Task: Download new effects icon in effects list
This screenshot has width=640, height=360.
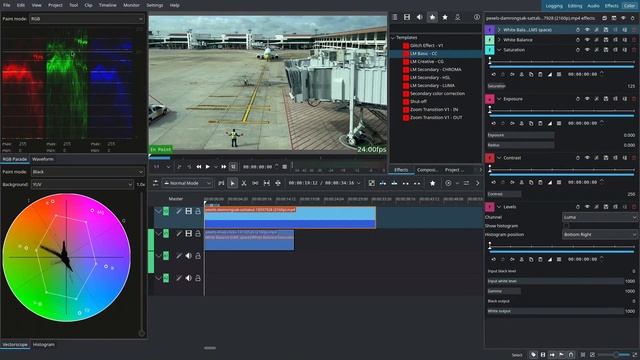Action: coord(458,17)
